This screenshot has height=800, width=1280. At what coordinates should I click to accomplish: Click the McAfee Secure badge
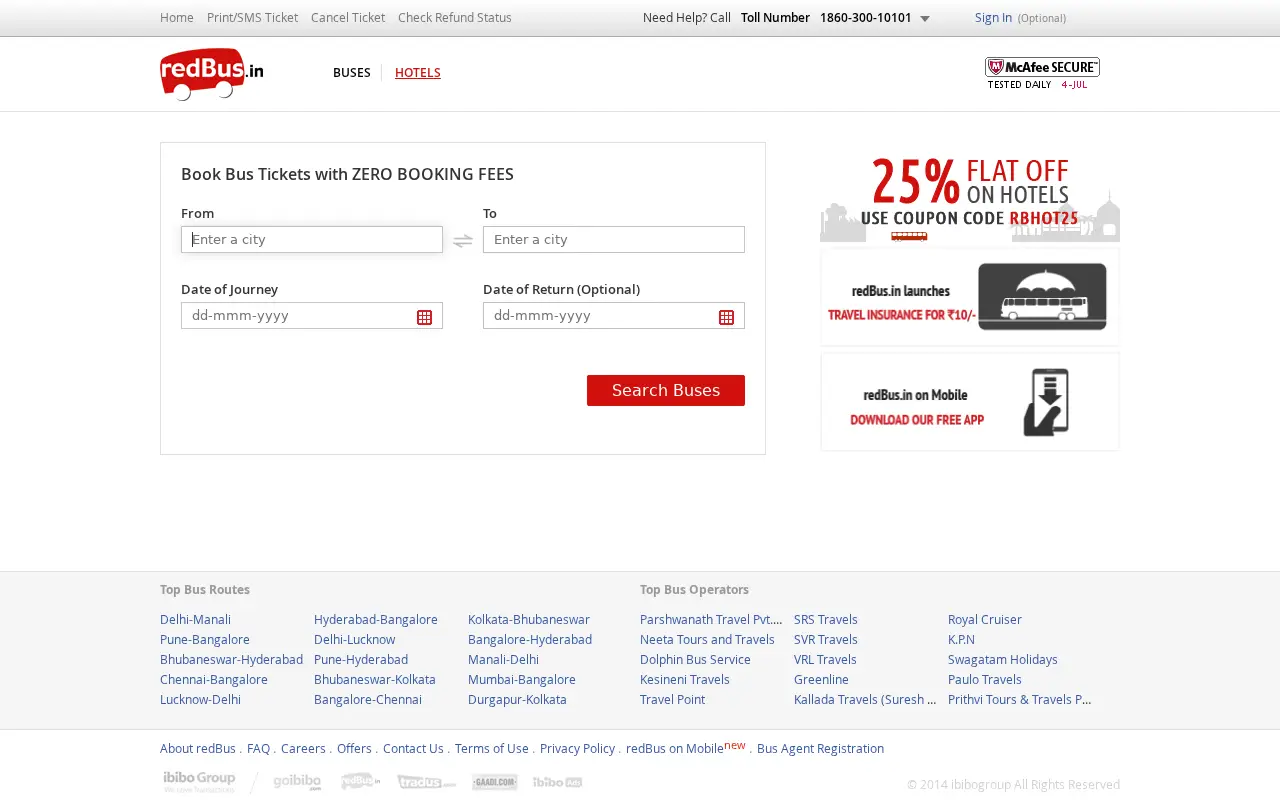(x=1042, y=73)
